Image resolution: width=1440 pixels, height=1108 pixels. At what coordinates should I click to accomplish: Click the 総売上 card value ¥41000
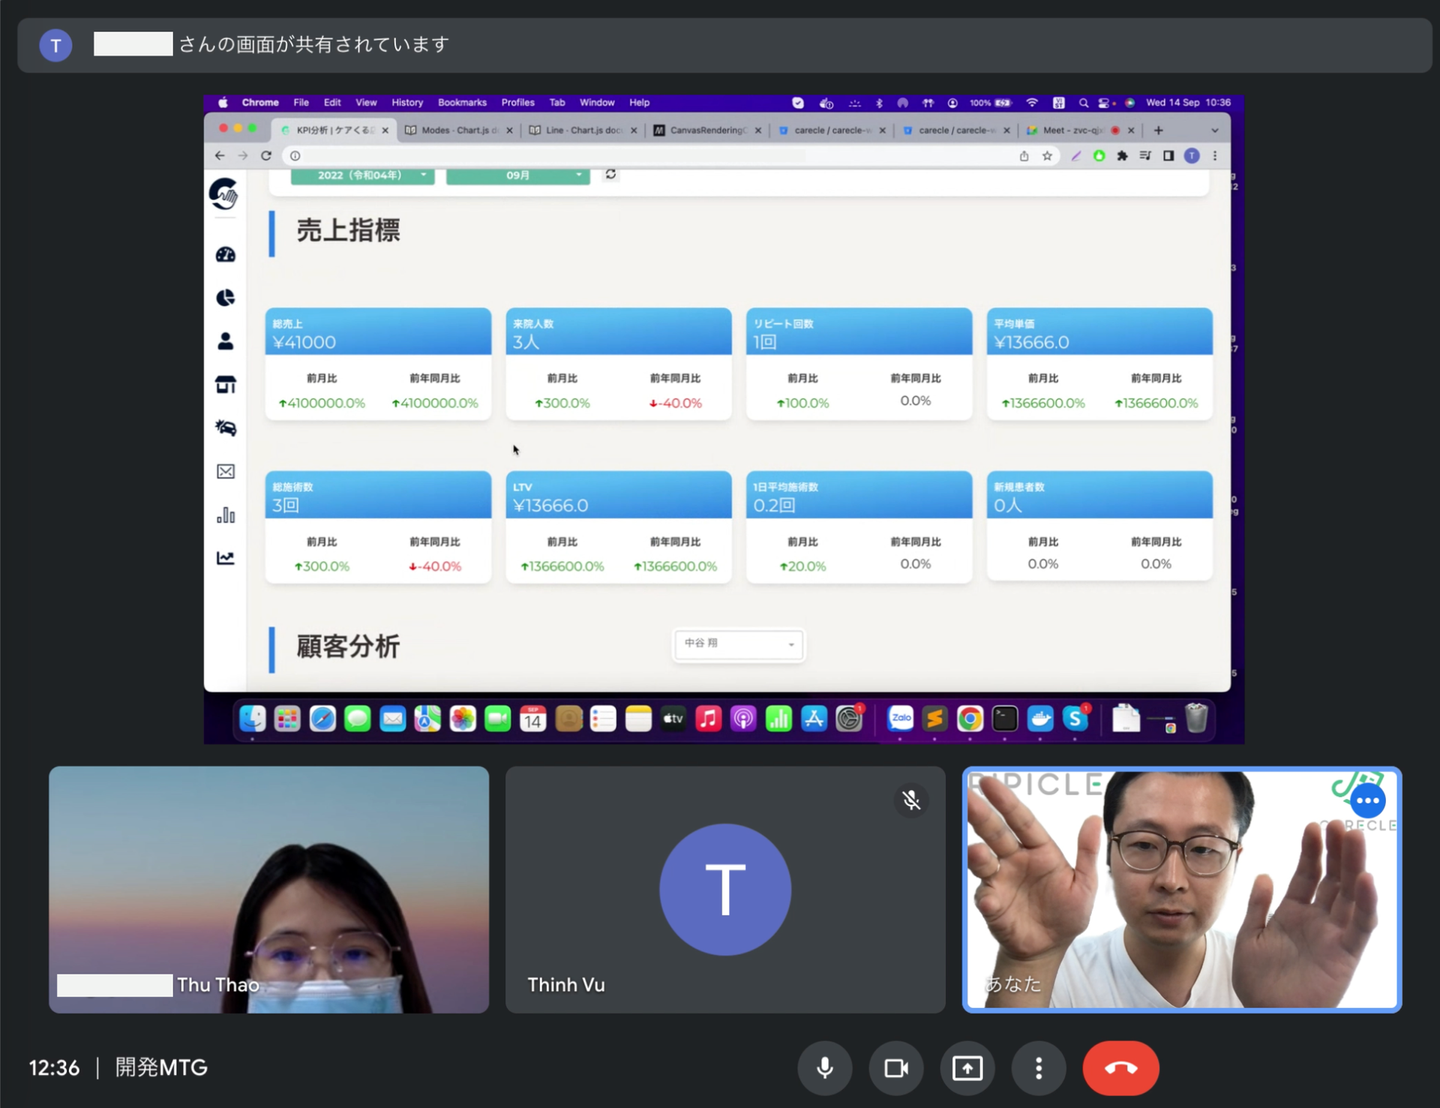click(304, 342)
